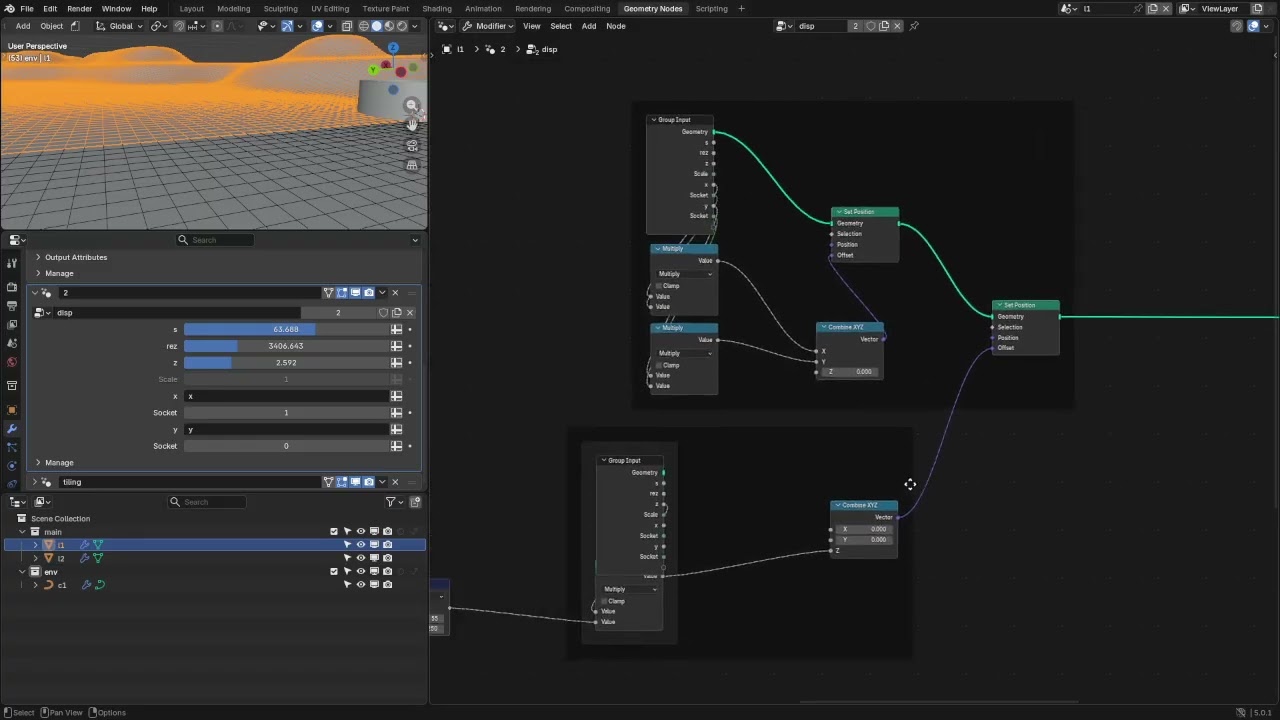Duplicate the disp node group in header
Screen dimensions: 1280x720
pos(884,26)
